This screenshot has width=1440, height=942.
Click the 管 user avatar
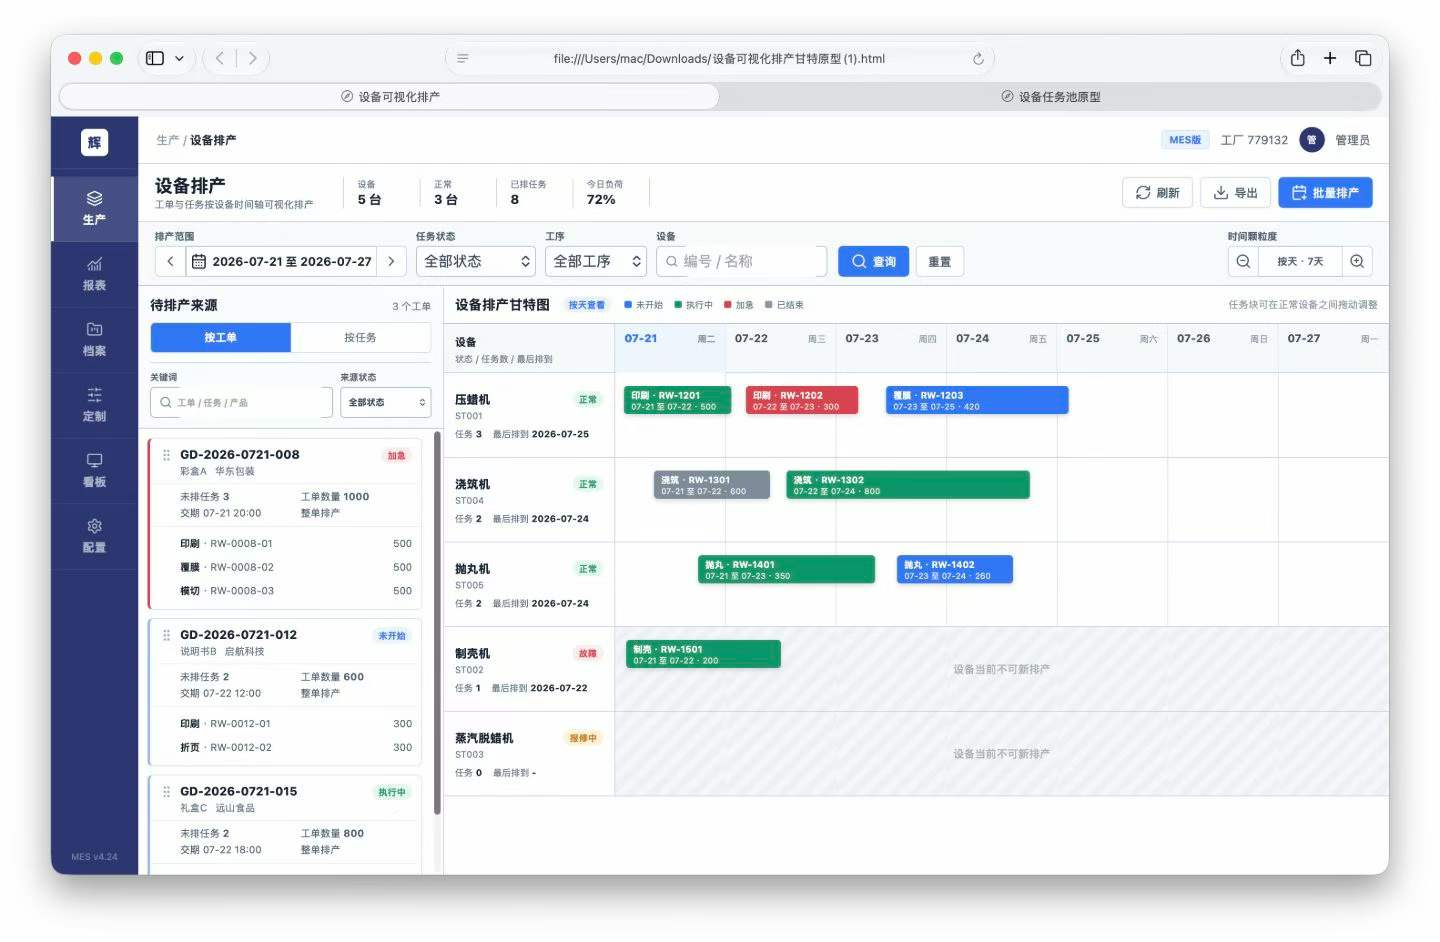[1311, 140]
